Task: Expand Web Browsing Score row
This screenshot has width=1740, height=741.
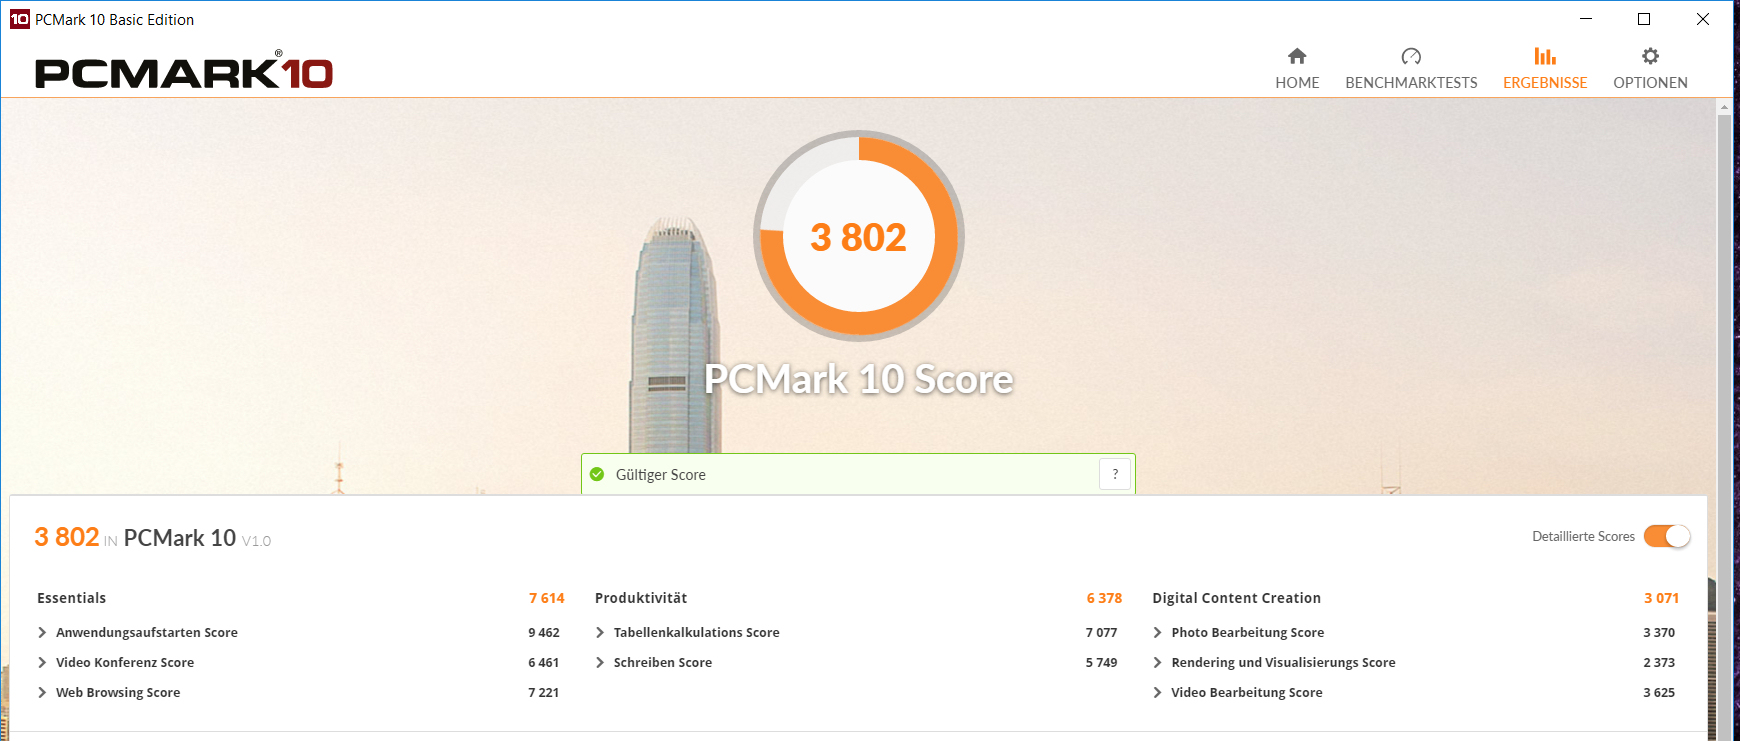Action: pyautogui.click(x=42, y=692)
